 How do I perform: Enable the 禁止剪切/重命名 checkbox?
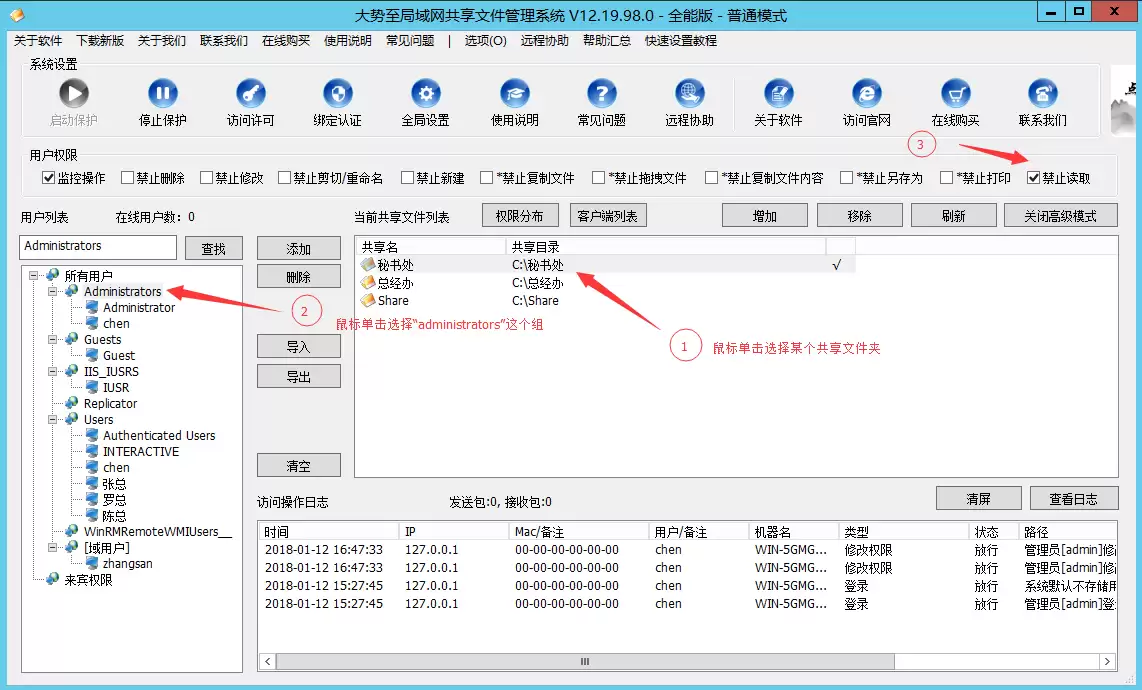tap(285, 178)
